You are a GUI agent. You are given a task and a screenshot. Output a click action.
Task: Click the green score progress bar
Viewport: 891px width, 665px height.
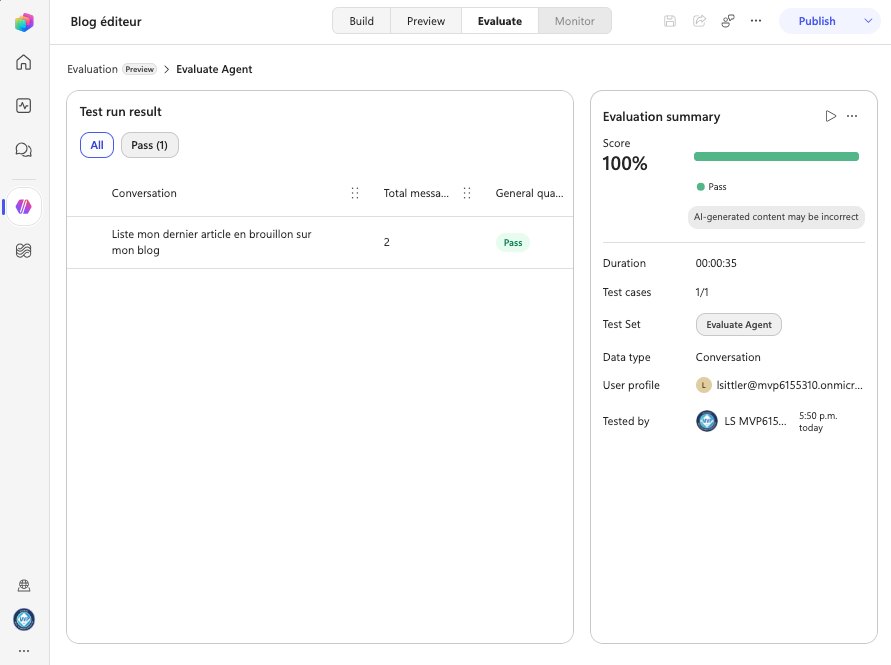tap(776, 157)
